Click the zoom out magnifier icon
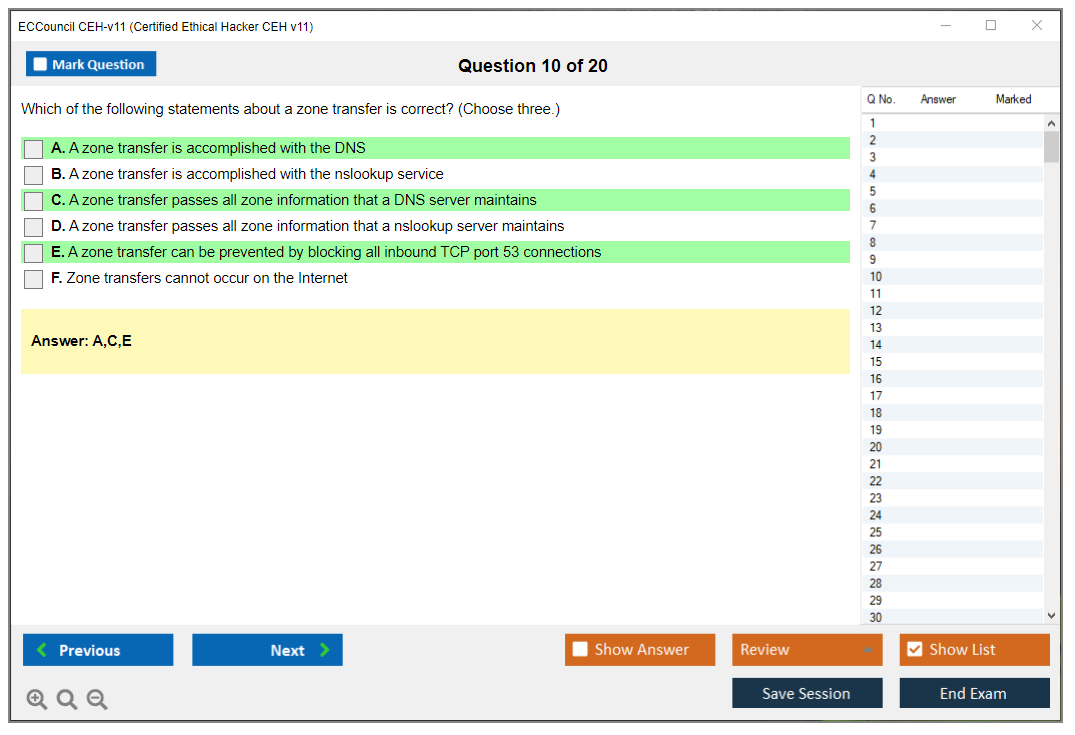Viewport: 1075px width, 735px height. tap(97, 700)
